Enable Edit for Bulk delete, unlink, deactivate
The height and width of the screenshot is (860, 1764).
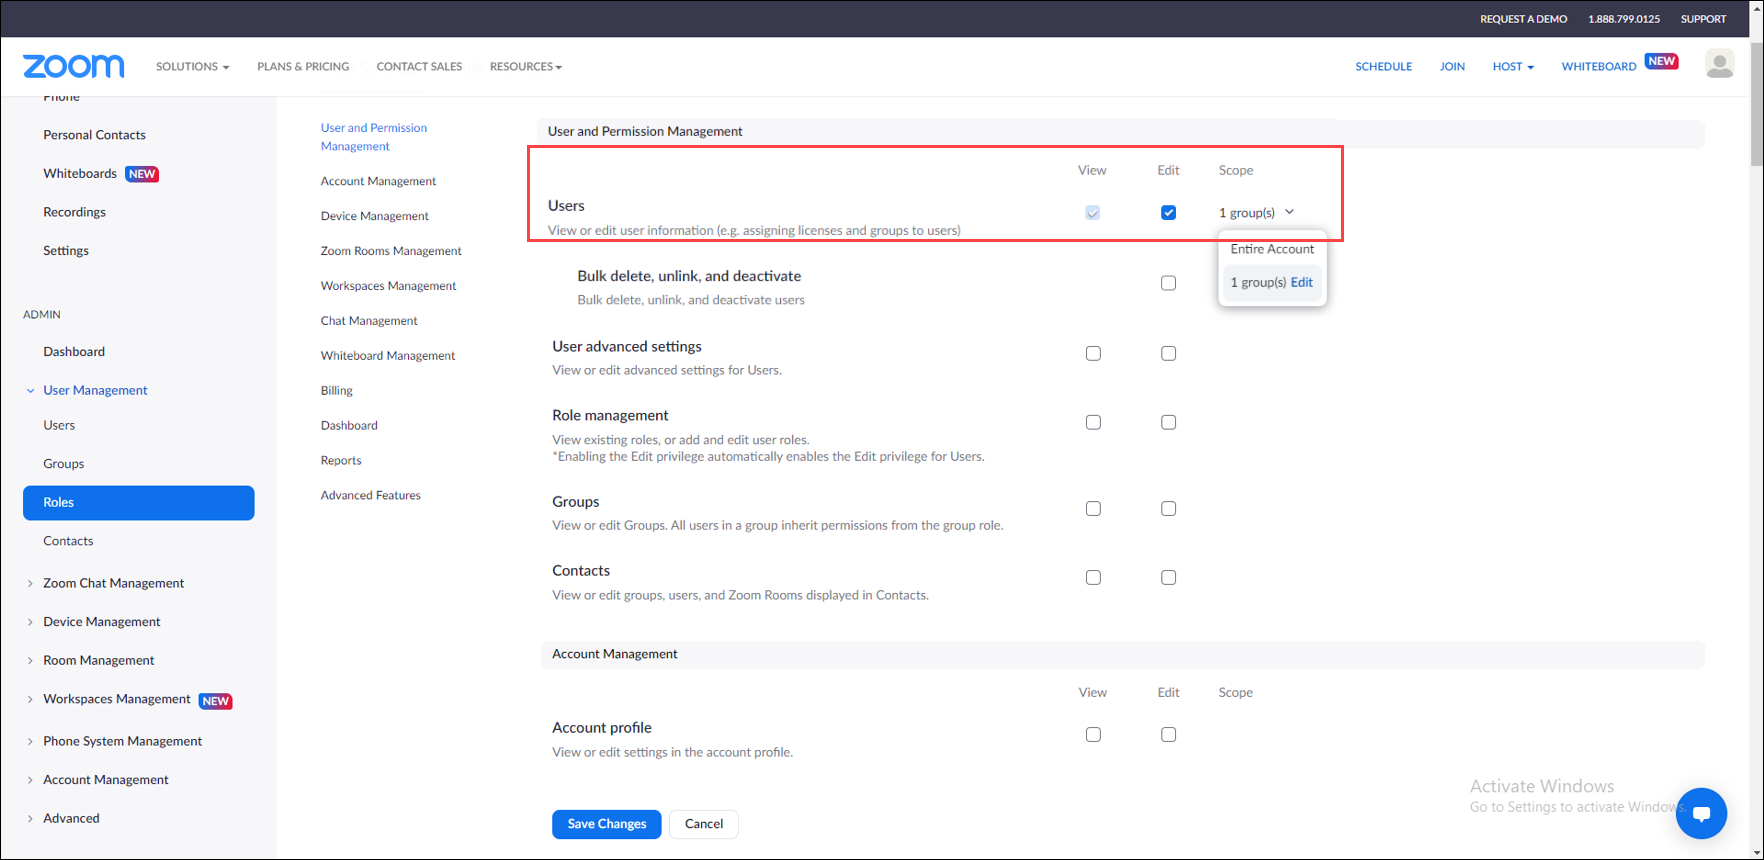(1168, 283)
